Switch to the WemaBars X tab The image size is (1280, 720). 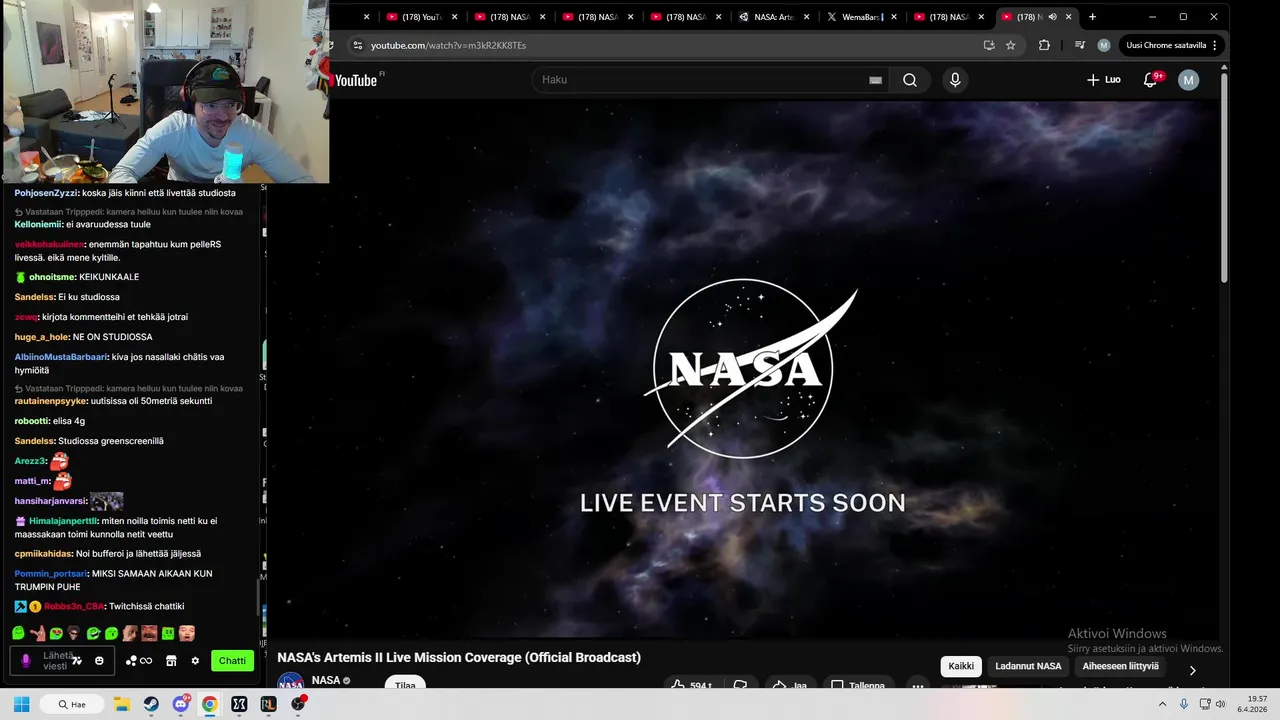pos(860,17)
